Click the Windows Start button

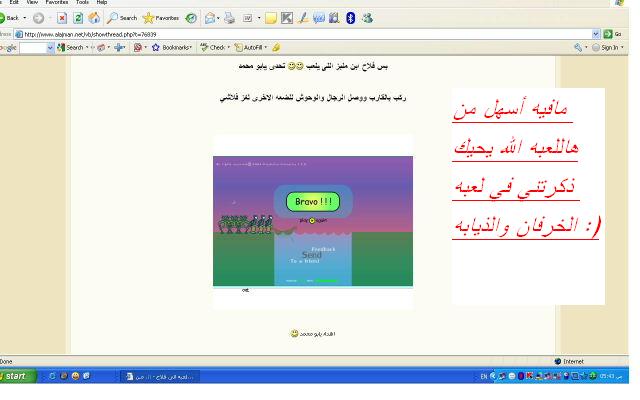tap(15, 376)
